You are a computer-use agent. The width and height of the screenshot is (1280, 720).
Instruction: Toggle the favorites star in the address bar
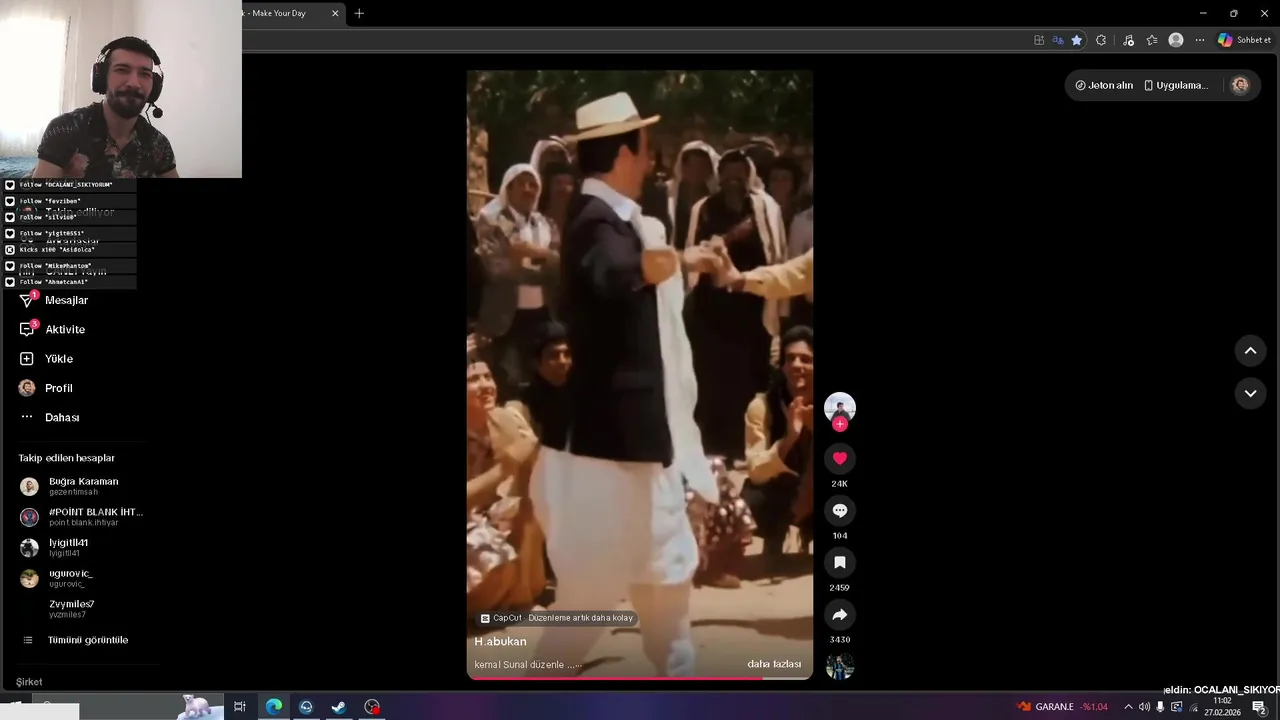coord(1076,40)
